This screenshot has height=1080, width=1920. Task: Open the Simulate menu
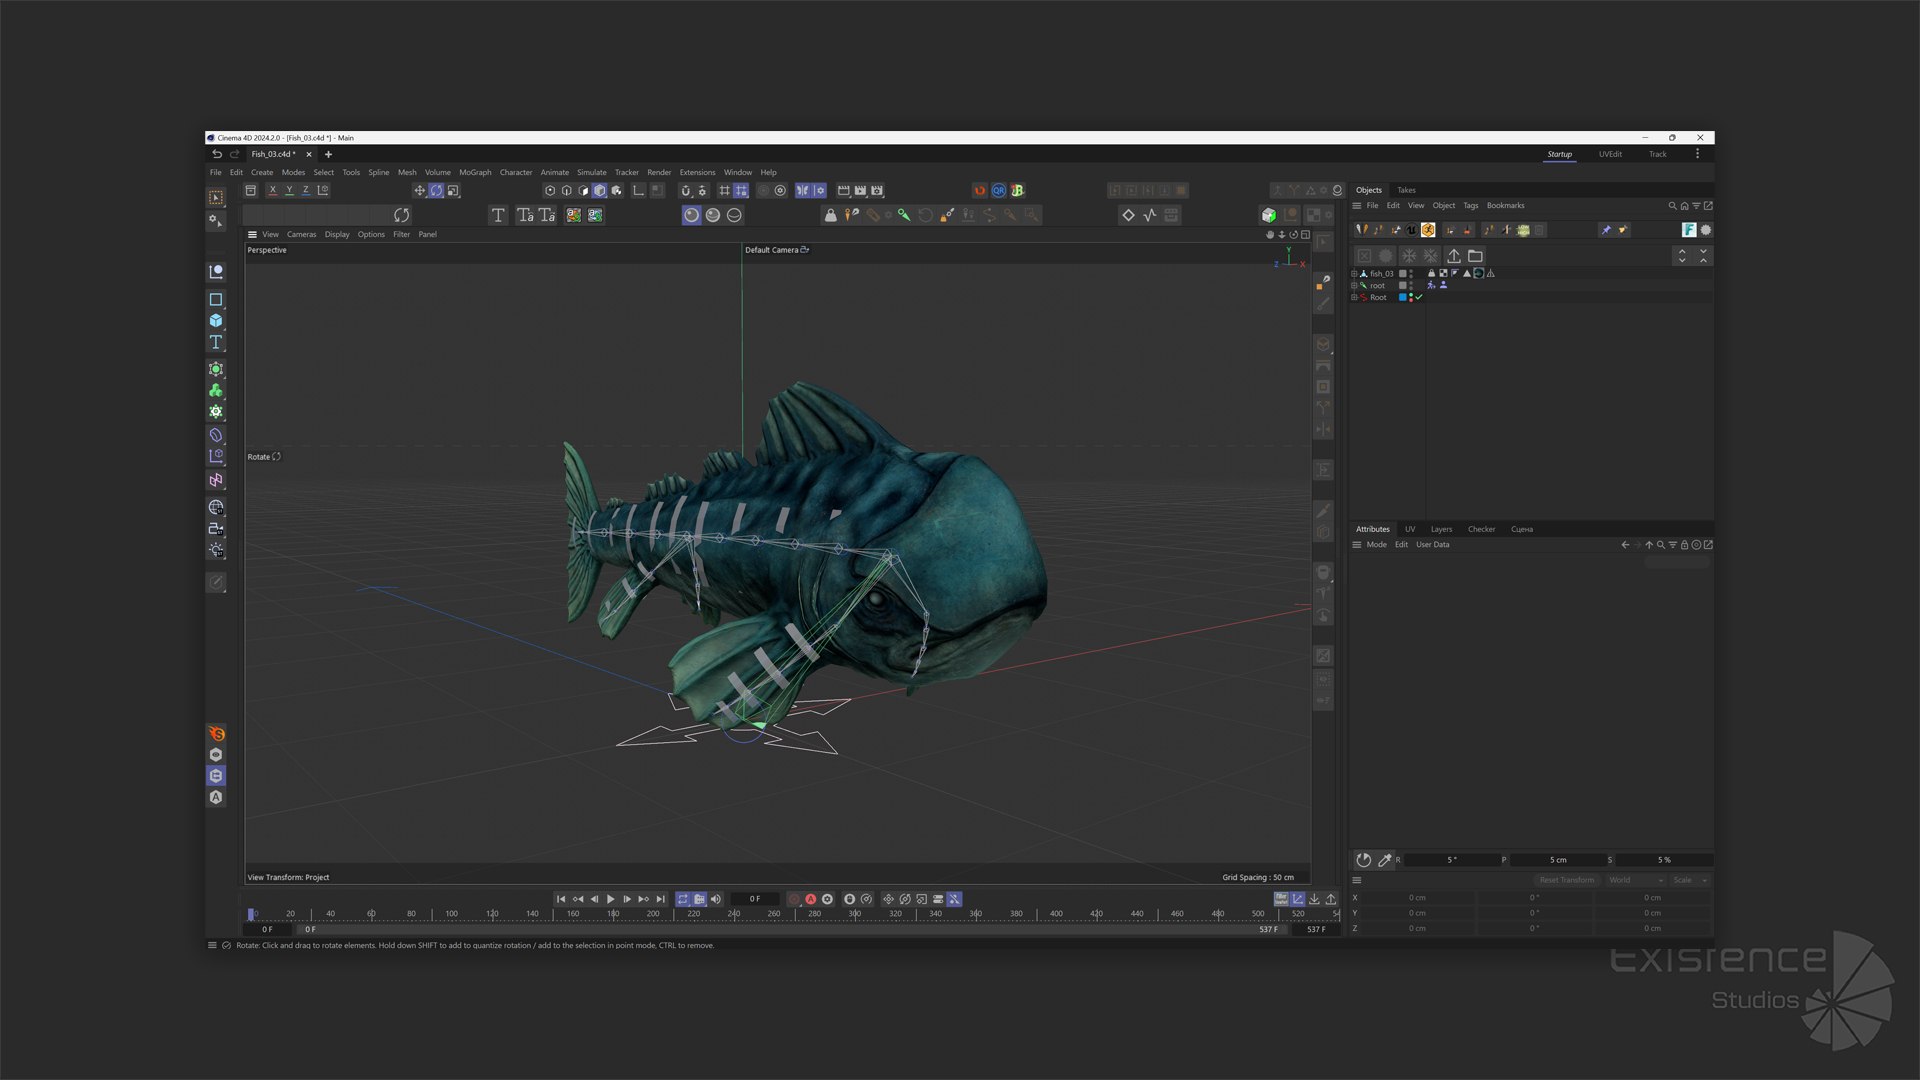(592, 172)
